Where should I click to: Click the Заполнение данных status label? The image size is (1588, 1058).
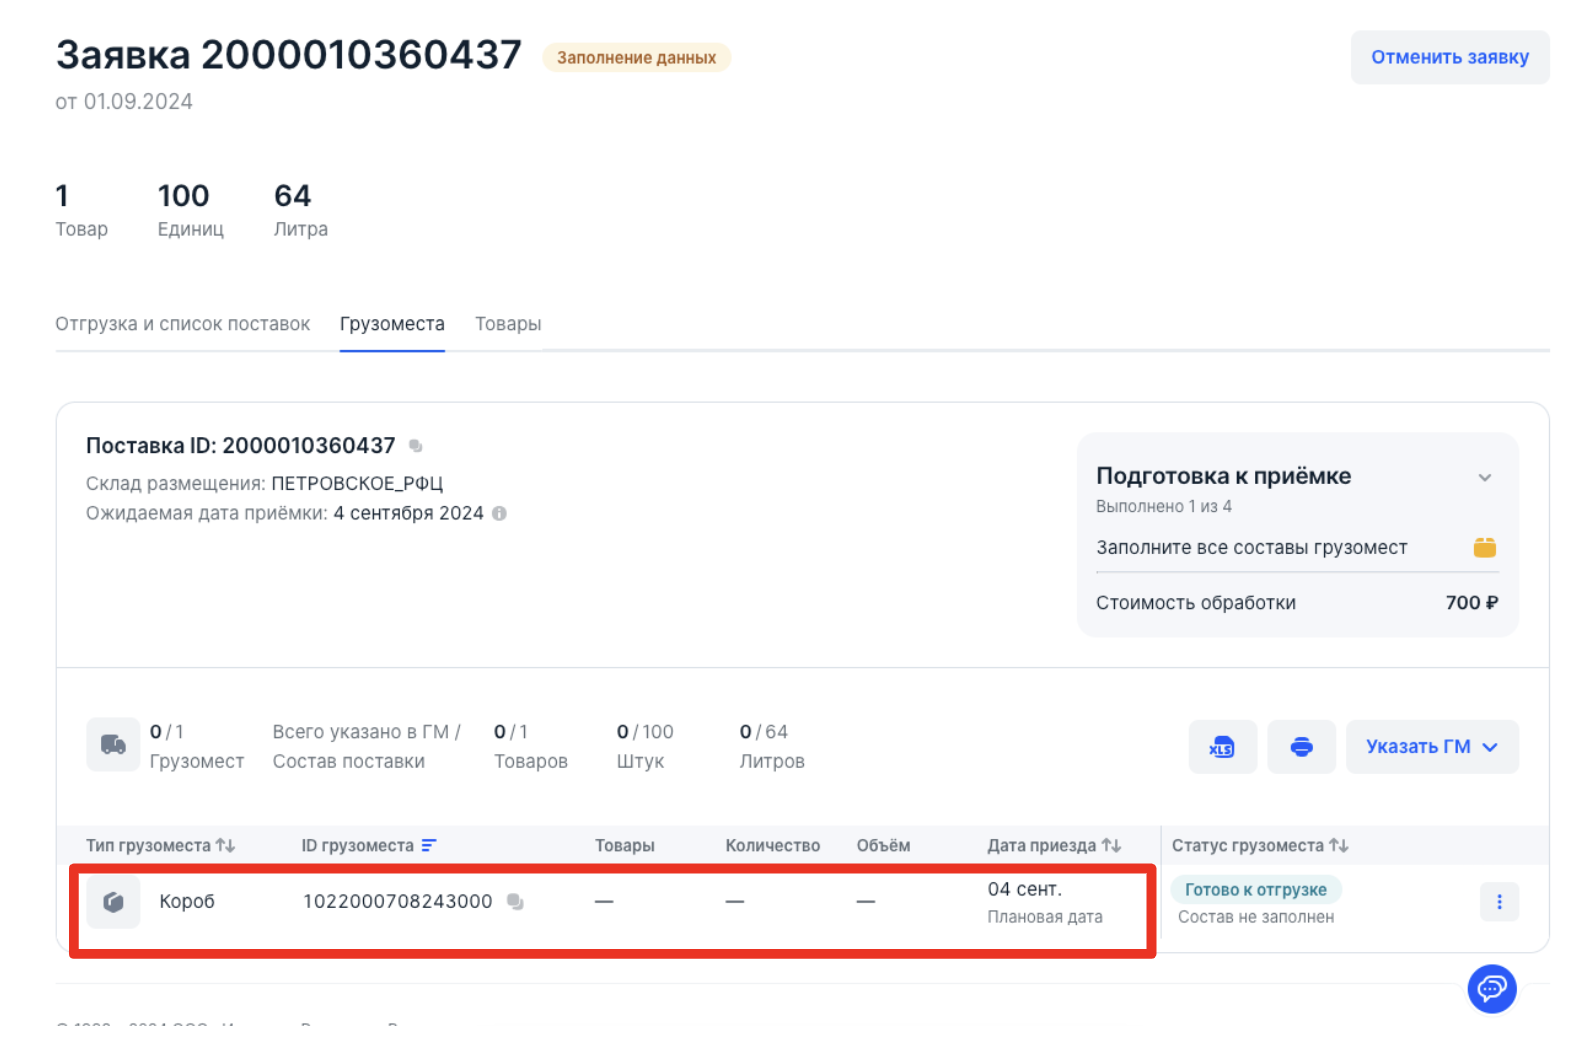(637, 58)
